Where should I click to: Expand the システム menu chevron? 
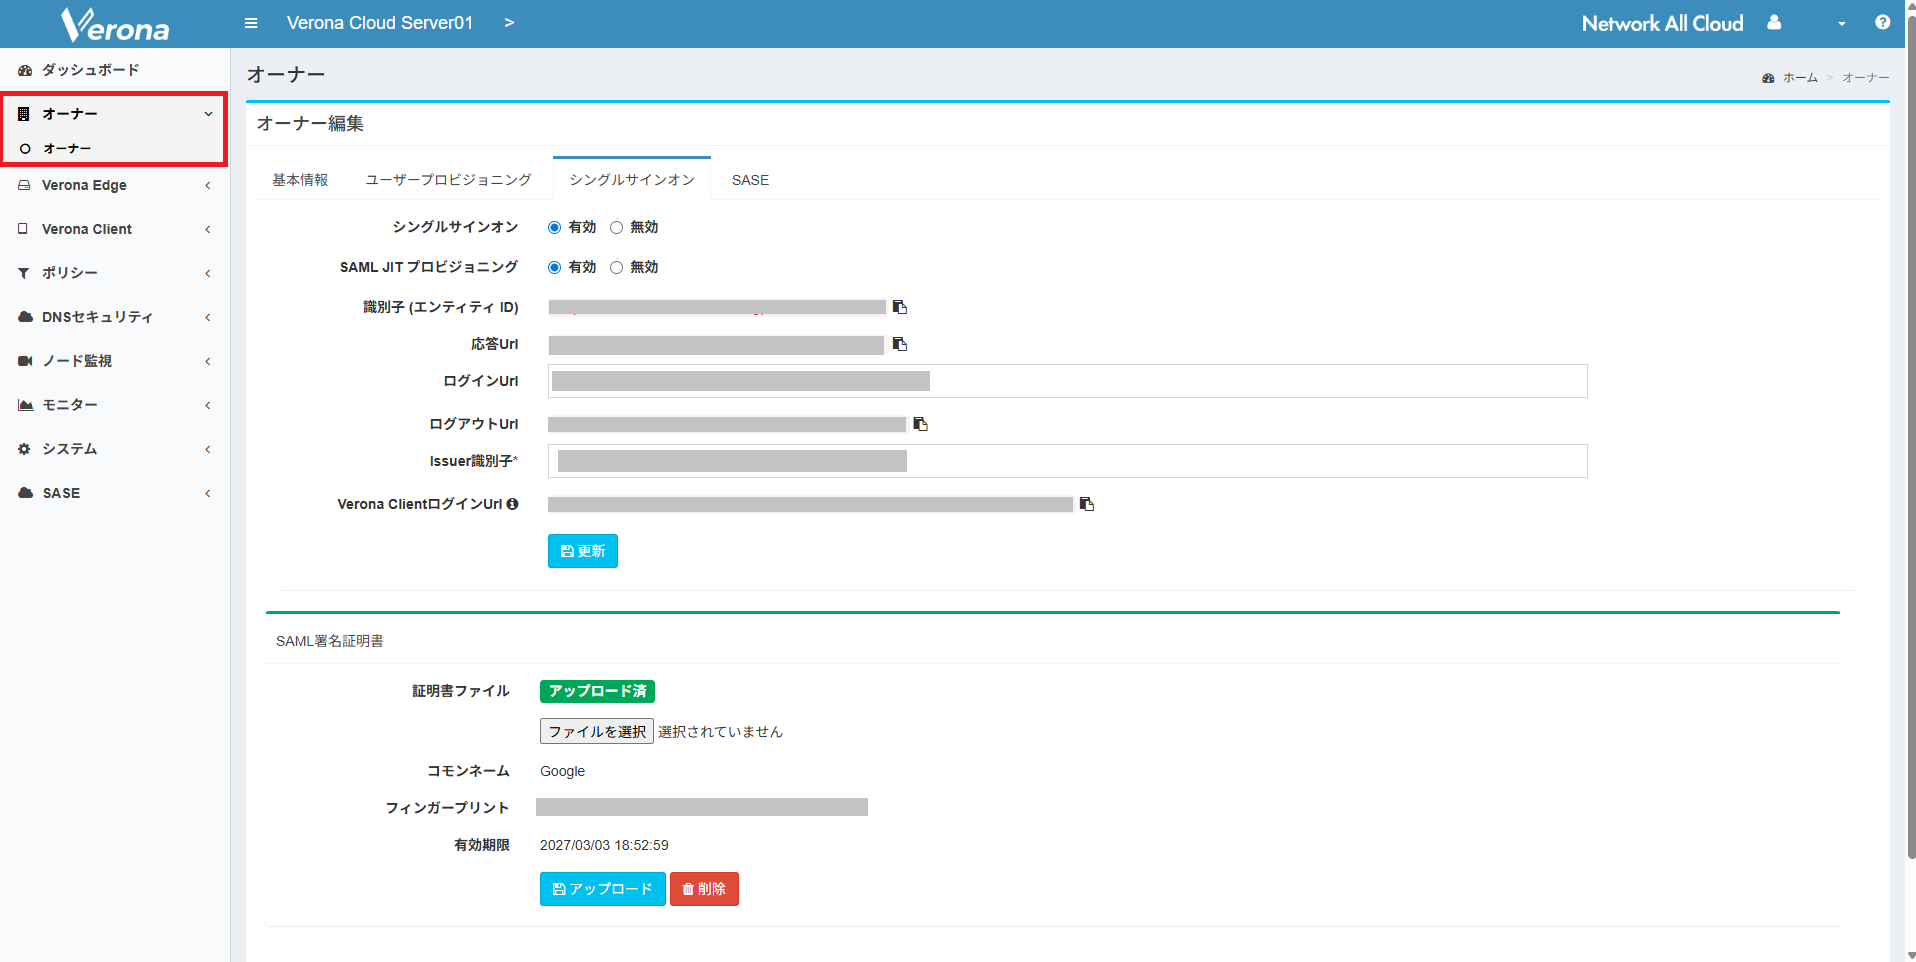pos(208,449)
